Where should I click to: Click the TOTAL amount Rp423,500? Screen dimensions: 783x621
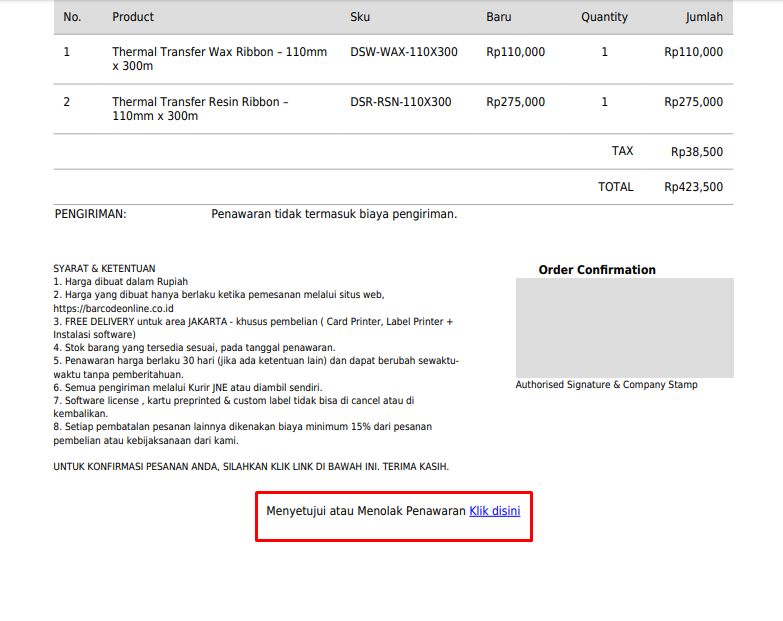[x=693, y=187]
